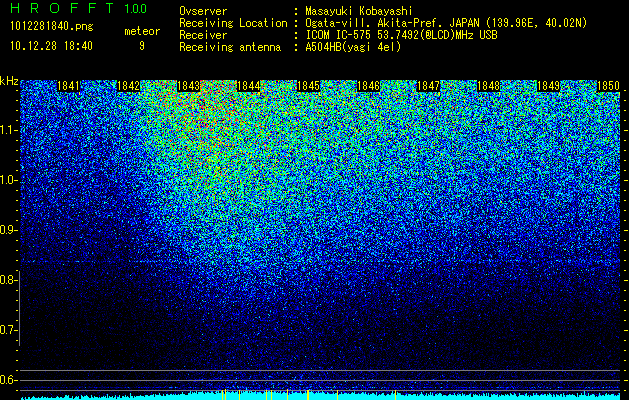Select the Ogata-vill. Akita-Pref. JAPAN location text
The height and width of the screenshot is (400, 629).
(446, 23)
